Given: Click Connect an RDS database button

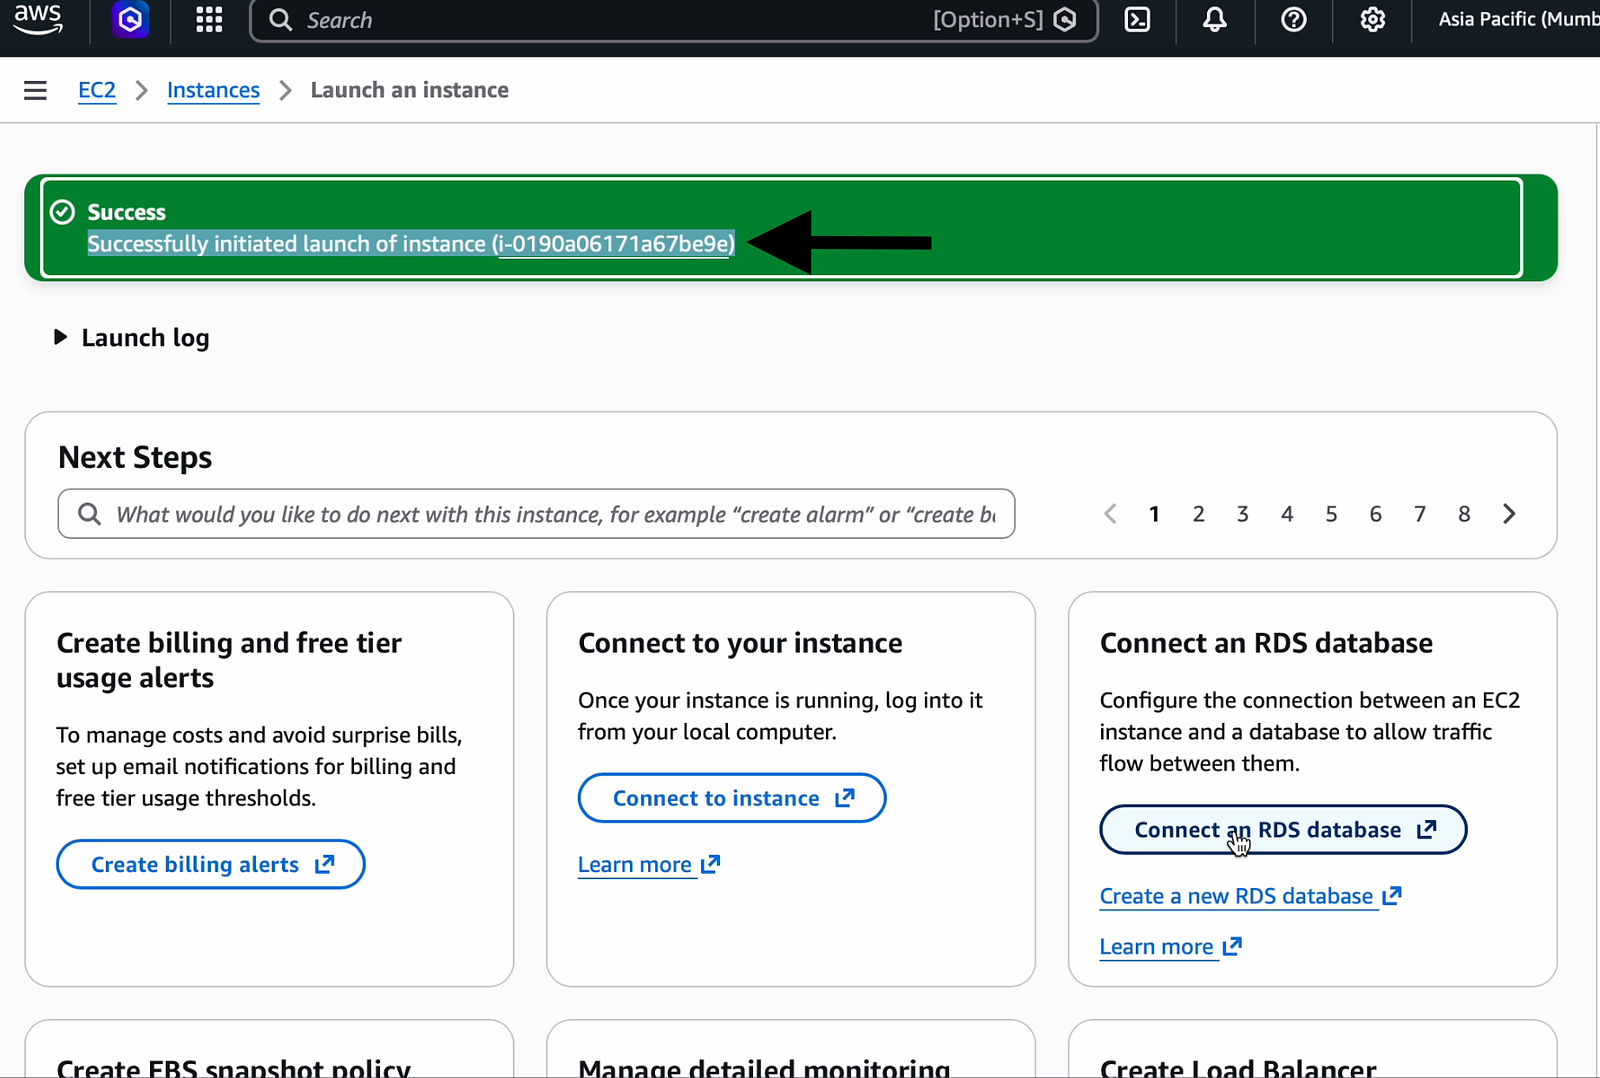Looking at the screenshot, I should (x=1283, y=830).
